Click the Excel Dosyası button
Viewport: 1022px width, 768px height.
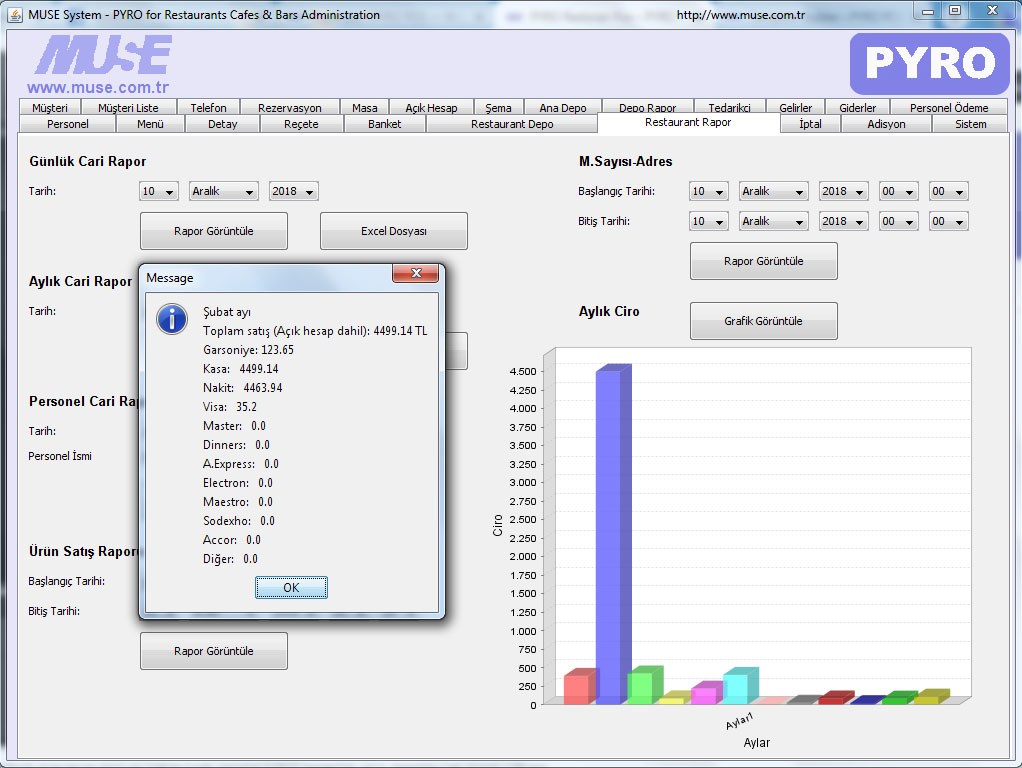tap(394, 231)
